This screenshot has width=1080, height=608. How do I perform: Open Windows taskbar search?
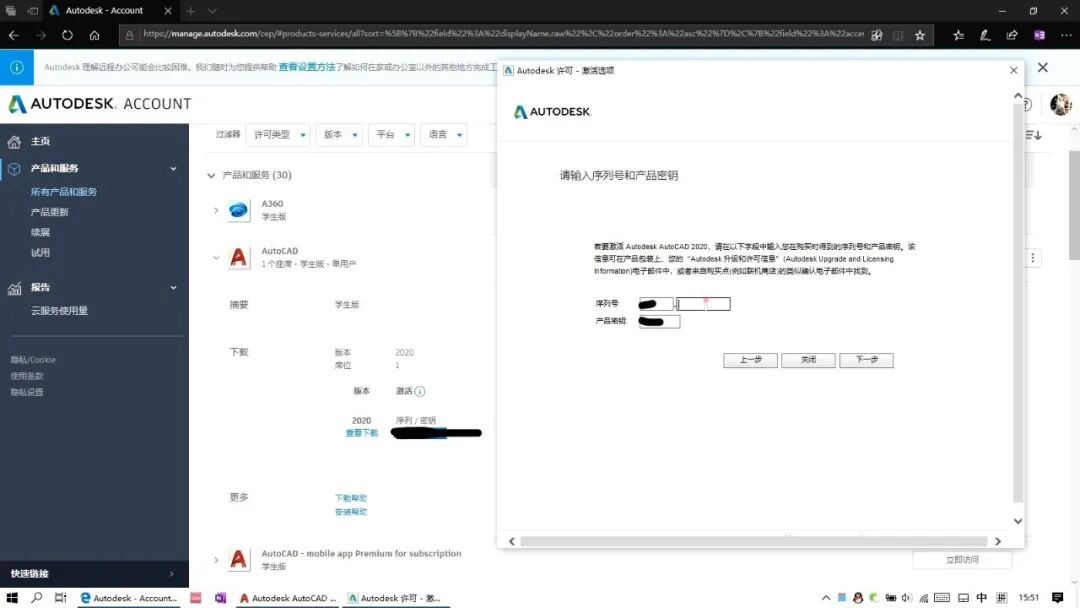coord(37,598)
